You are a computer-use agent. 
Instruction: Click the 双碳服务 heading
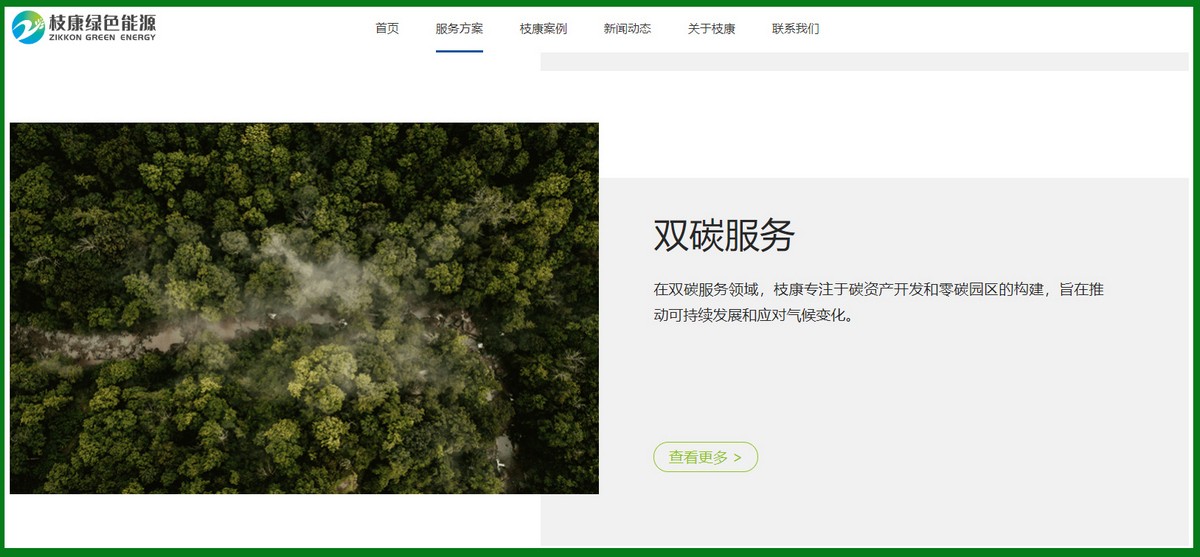(x=724, y=235)
